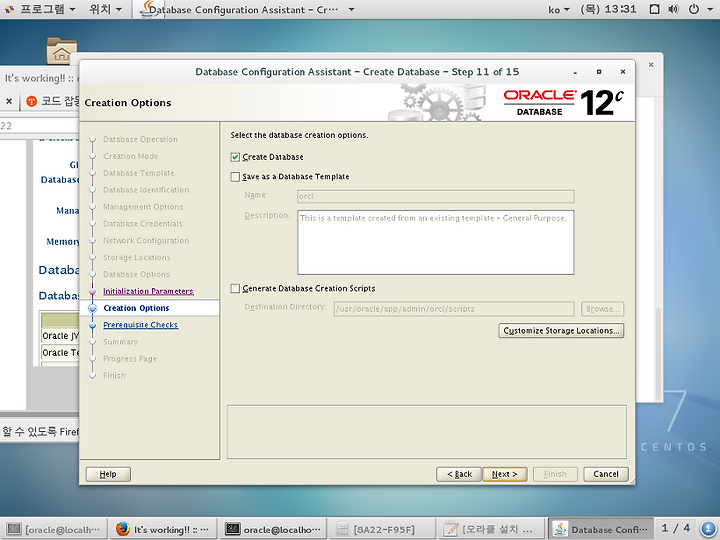The height and width of the screenshot is (540, 720).
Task: Click Management Options step label
Action: pyautogui.click(x=143, y=207)
